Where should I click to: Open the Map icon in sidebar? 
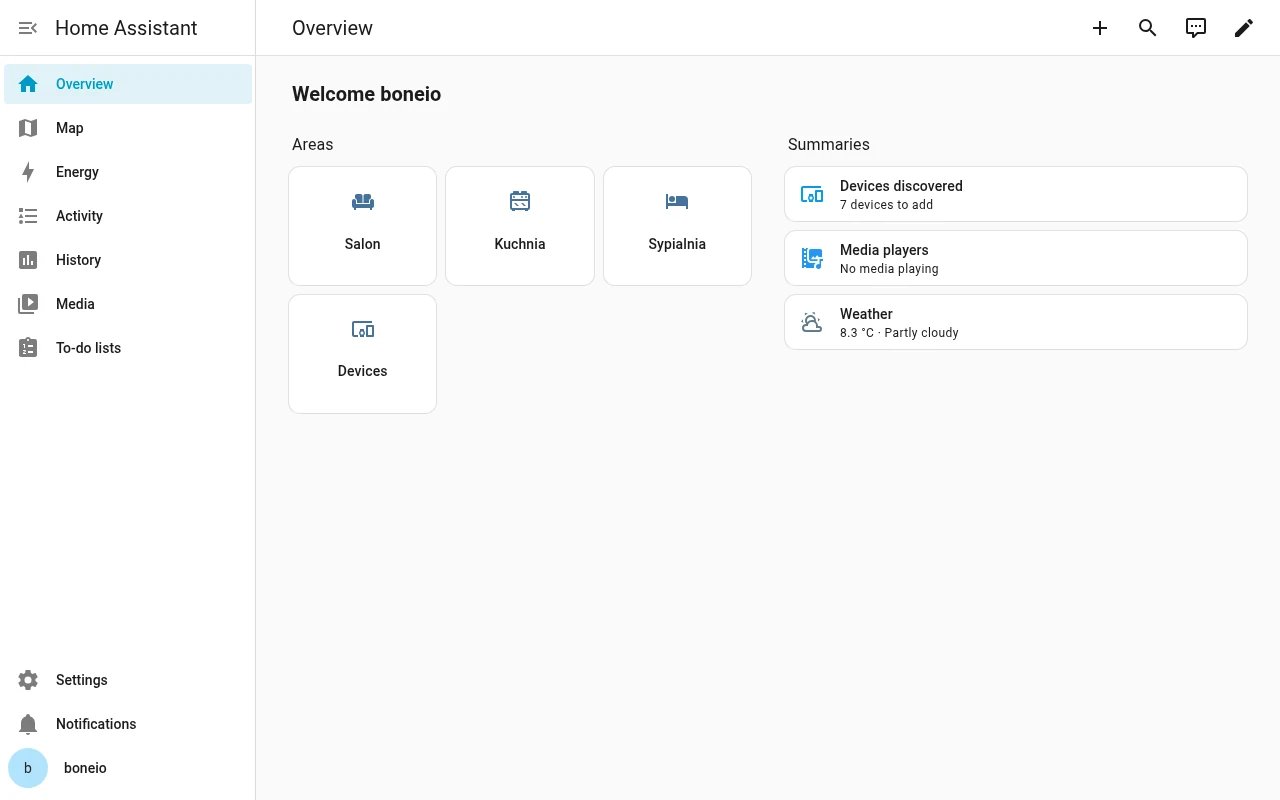tap(28, 128)
